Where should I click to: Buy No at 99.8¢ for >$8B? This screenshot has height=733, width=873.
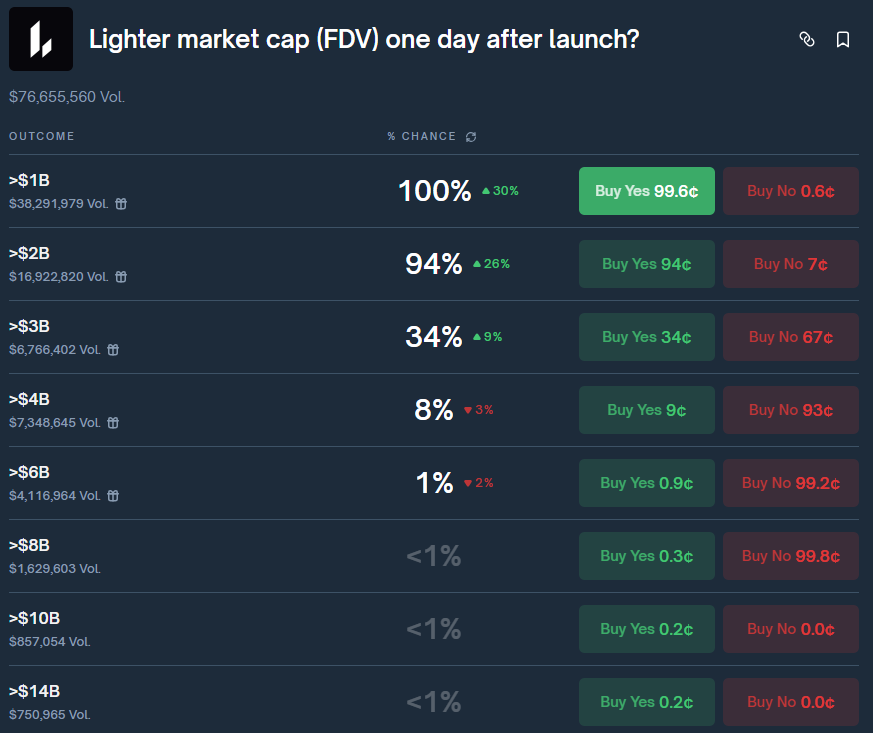pyautogui.click(x=790, y=556)
